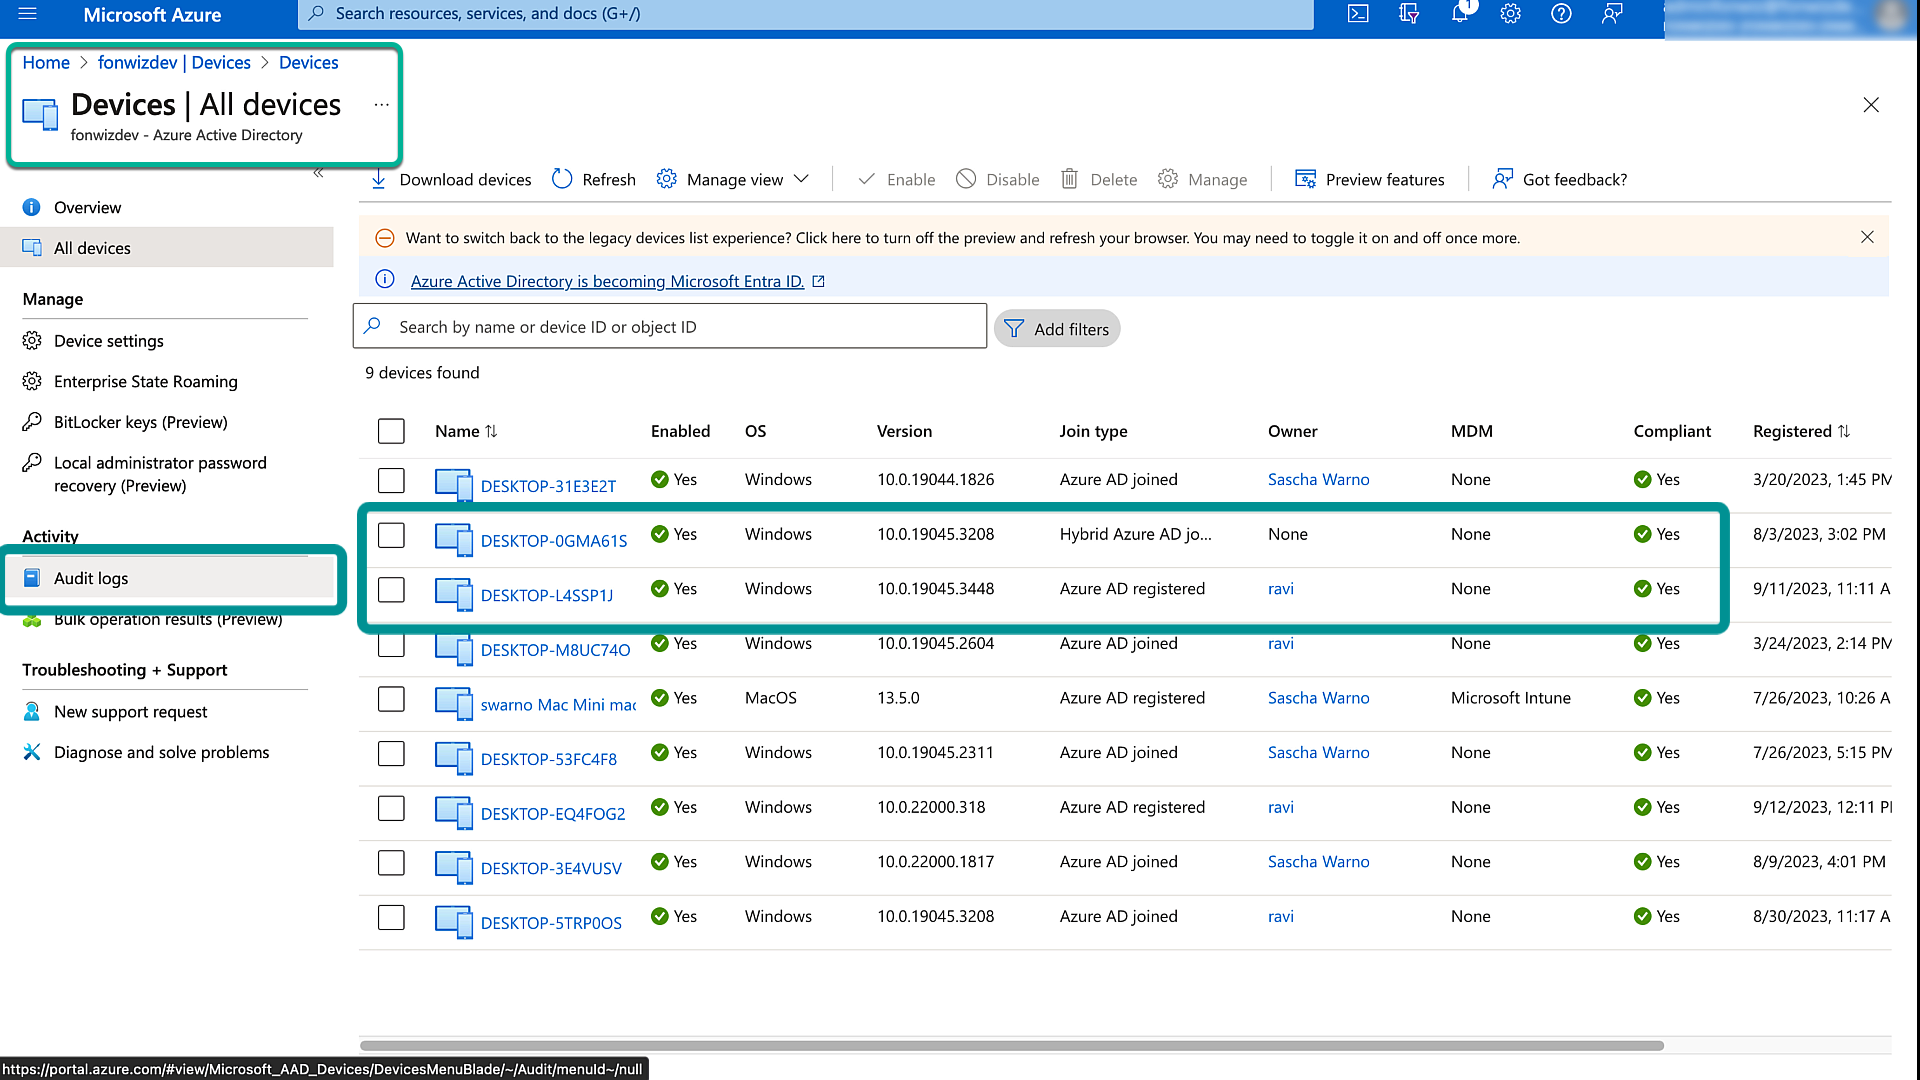Click the Download devices toolbar button
Screen dimensions: 1920x1080
451,180
